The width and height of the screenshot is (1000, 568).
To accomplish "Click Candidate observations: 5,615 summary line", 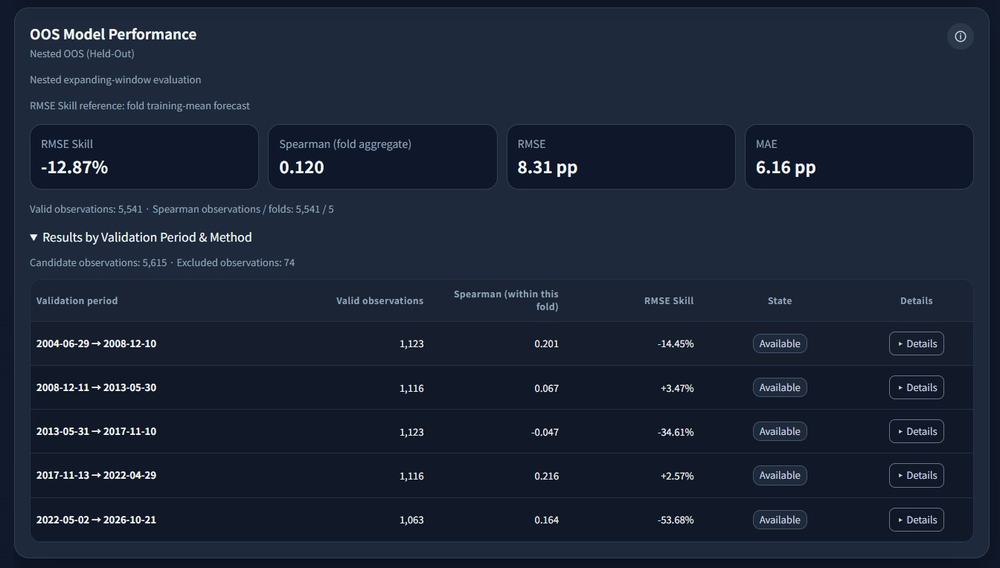I will tap(162, 263).
